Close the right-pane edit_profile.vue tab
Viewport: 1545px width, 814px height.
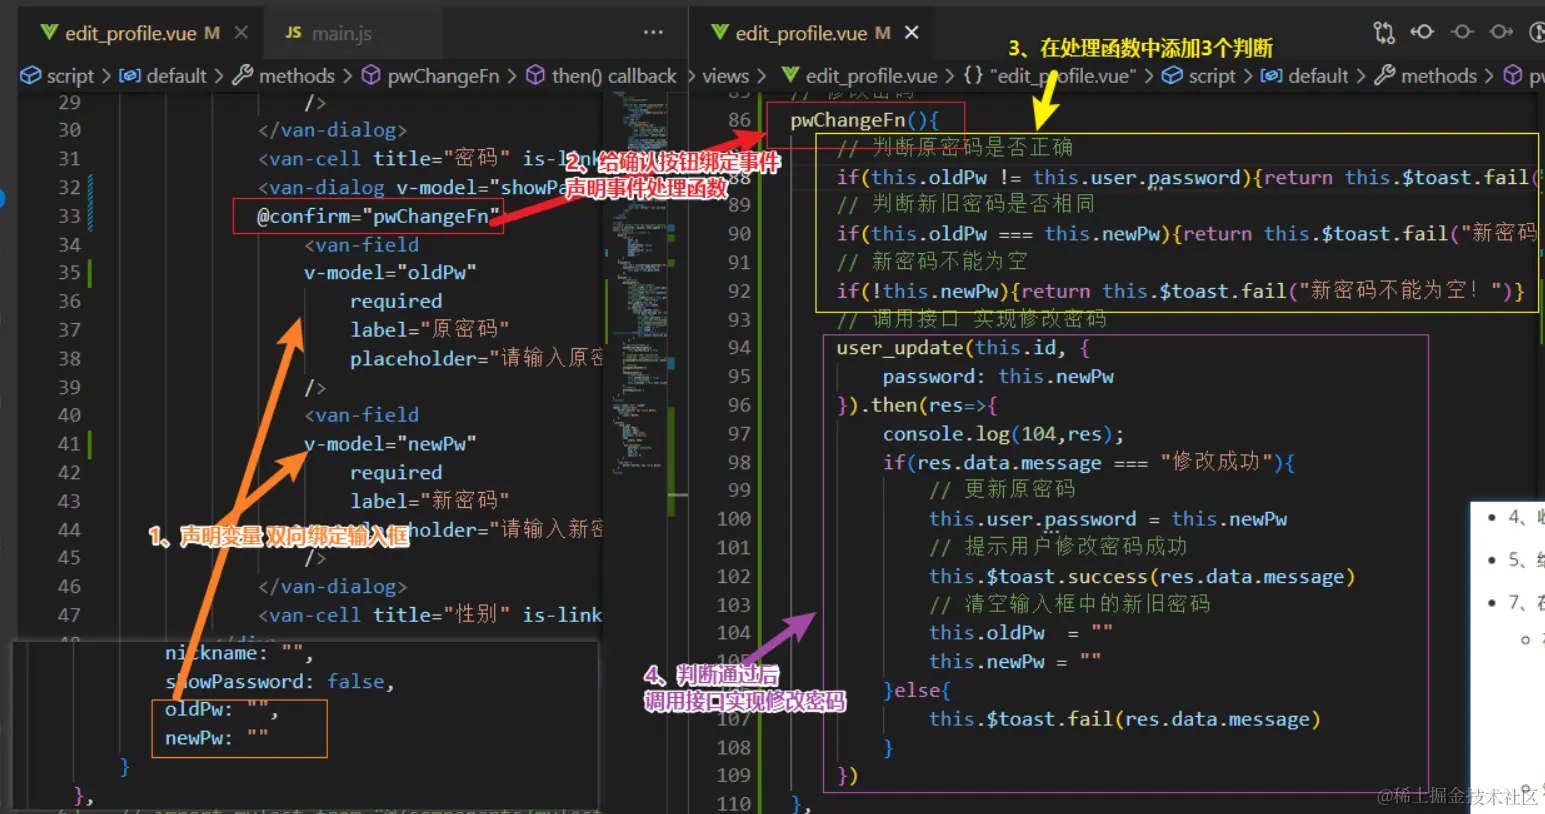(911, 33)
